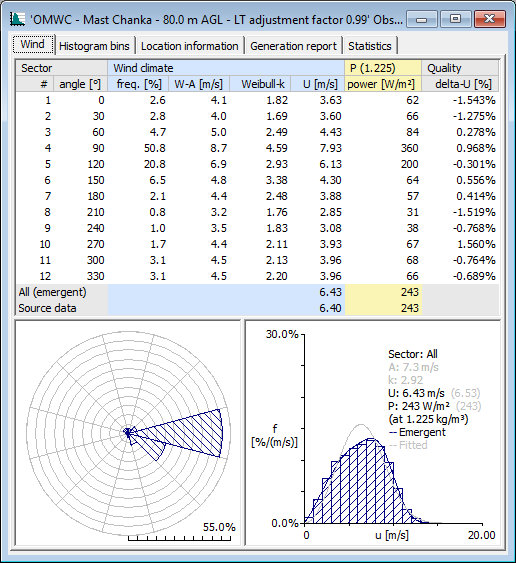Click the delta-U [%] column header

(460, 84)
